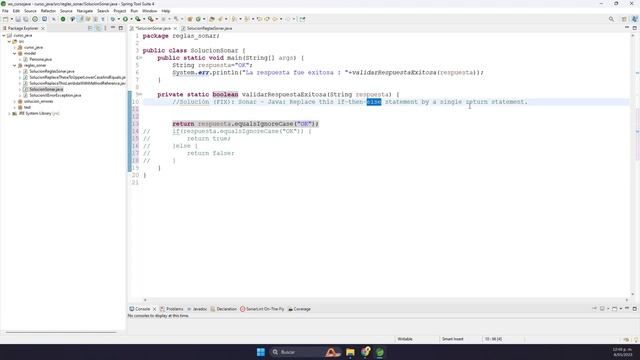This screenshot has height=360, width=640.
Task: Collapse the curso_java project node
Action: (x=4, y=36)
